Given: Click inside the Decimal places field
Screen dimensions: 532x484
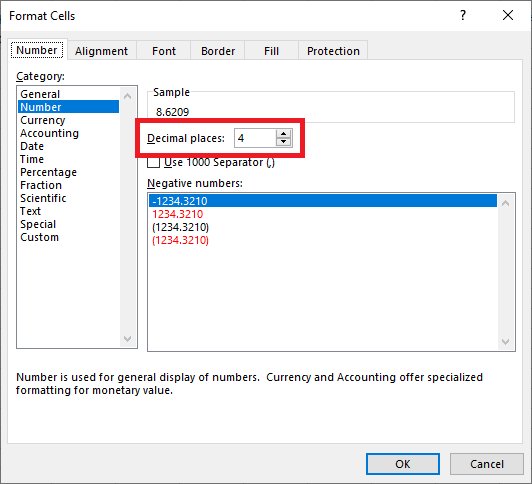Looking at the screenshot, I should [255, 138].
